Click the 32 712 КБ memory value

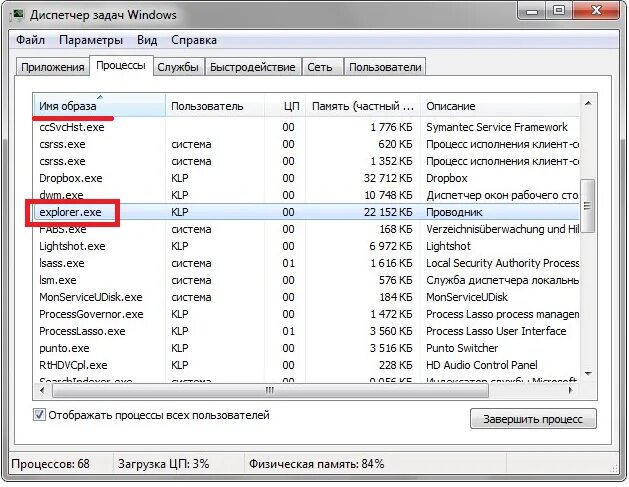coord(388,178)
